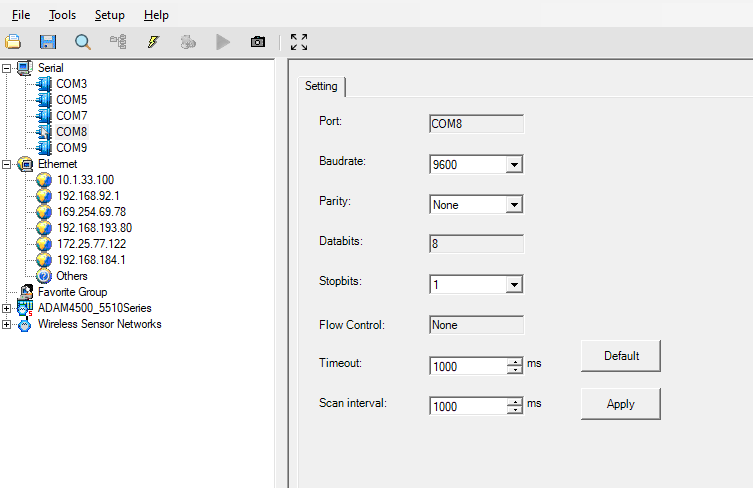Click the network tree toolbar icon
753x488 pixels.
[x=118, y=42]
